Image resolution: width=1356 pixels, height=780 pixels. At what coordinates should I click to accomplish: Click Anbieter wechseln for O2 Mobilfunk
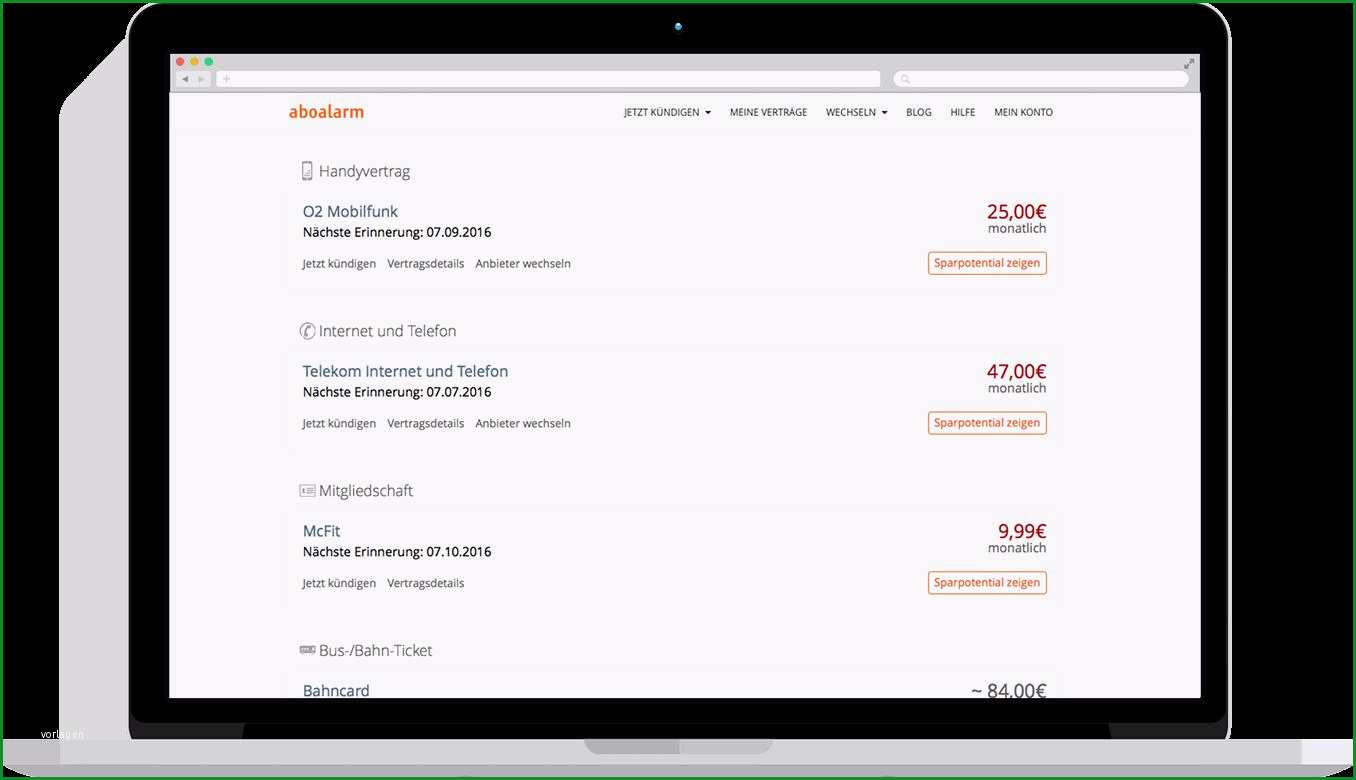click(x=523, y=264)
